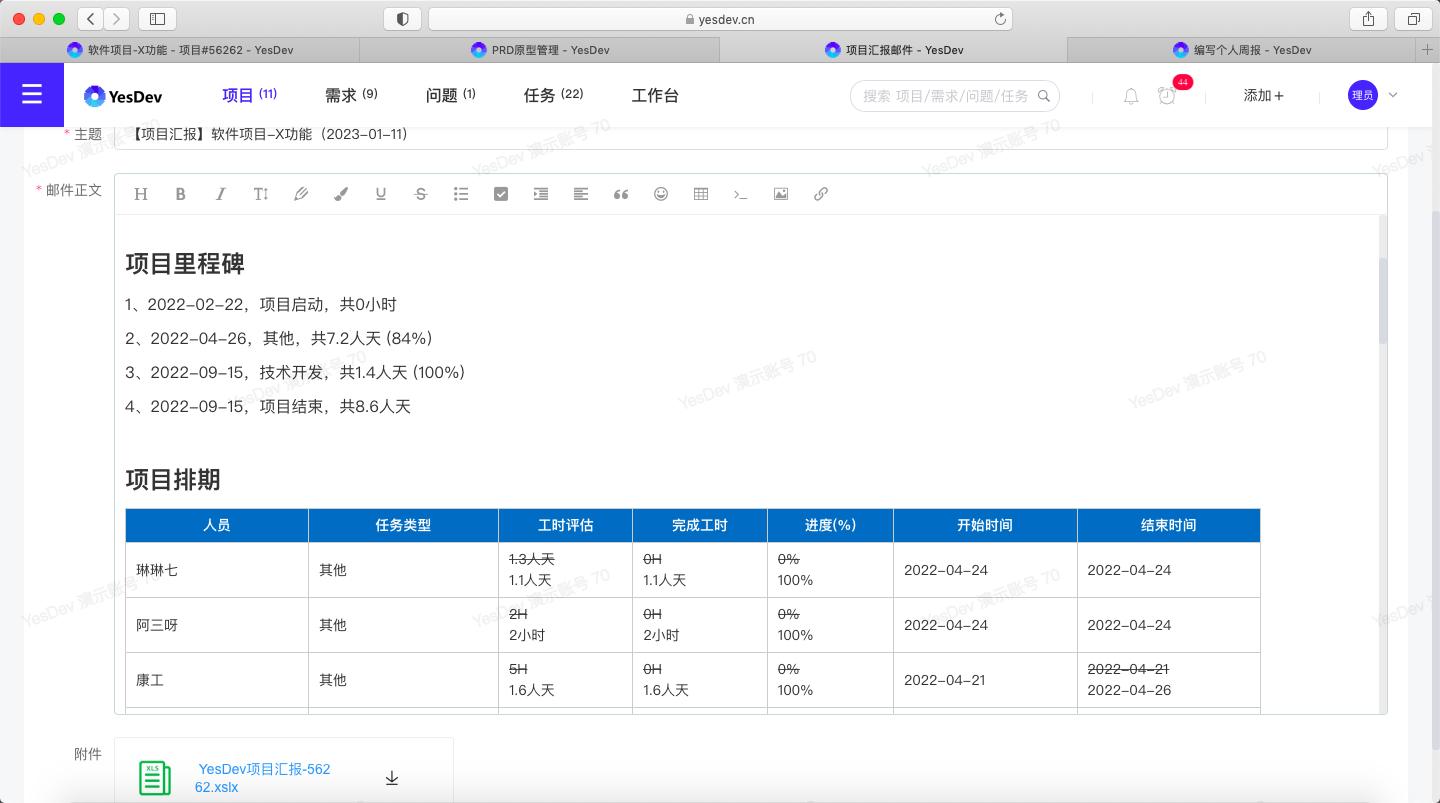The width and height of the screenshot is (1440, 803).
Task: Open the 工作台 workspace page
Action: 655,95
